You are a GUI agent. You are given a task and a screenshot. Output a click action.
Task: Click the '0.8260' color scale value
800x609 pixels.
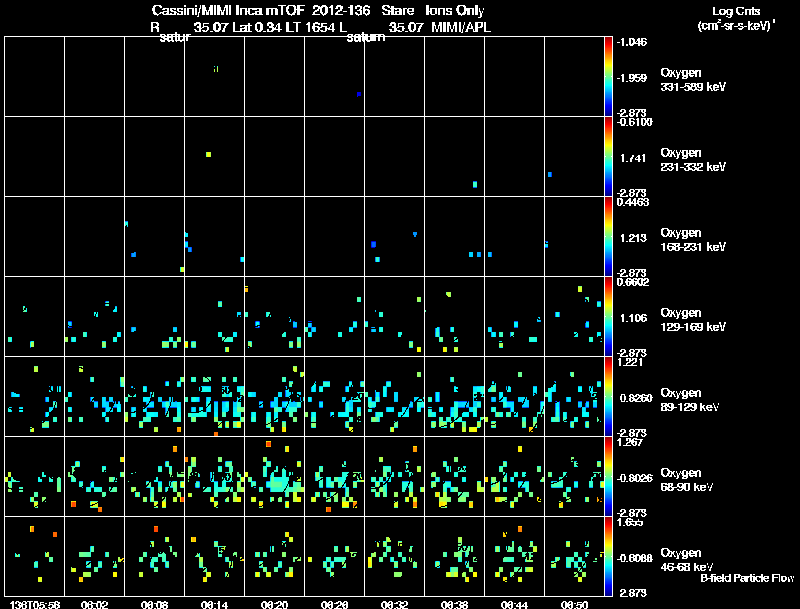[636, 398]
